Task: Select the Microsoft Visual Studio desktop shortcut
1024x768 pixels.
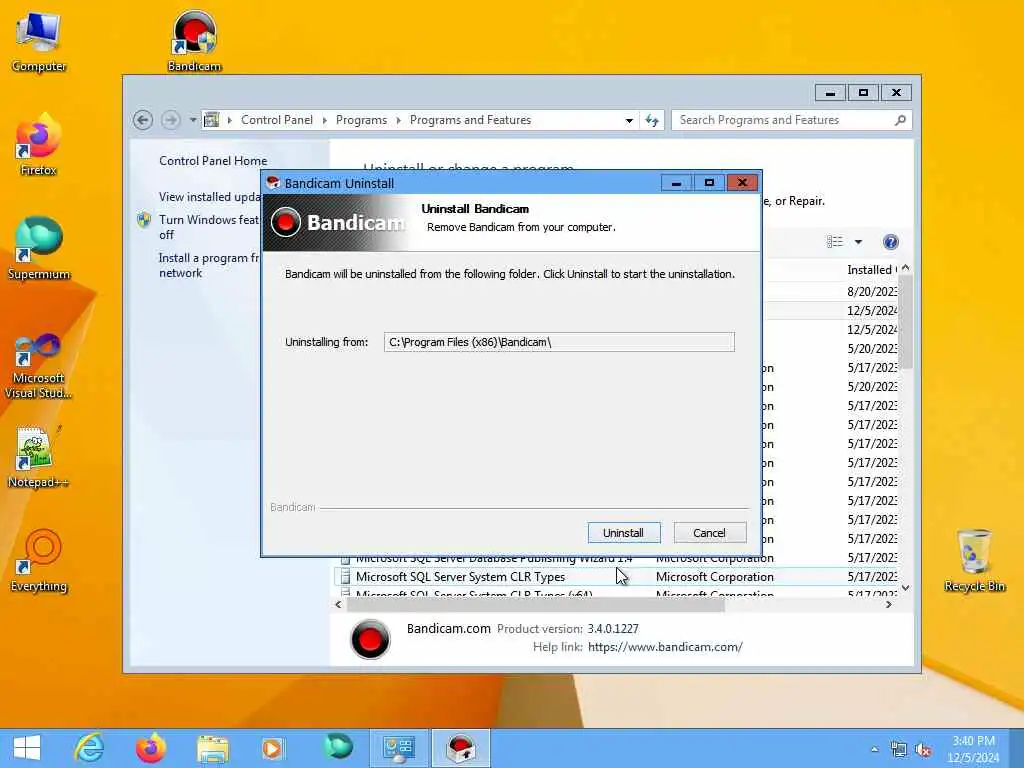Action: pos(39,366)
